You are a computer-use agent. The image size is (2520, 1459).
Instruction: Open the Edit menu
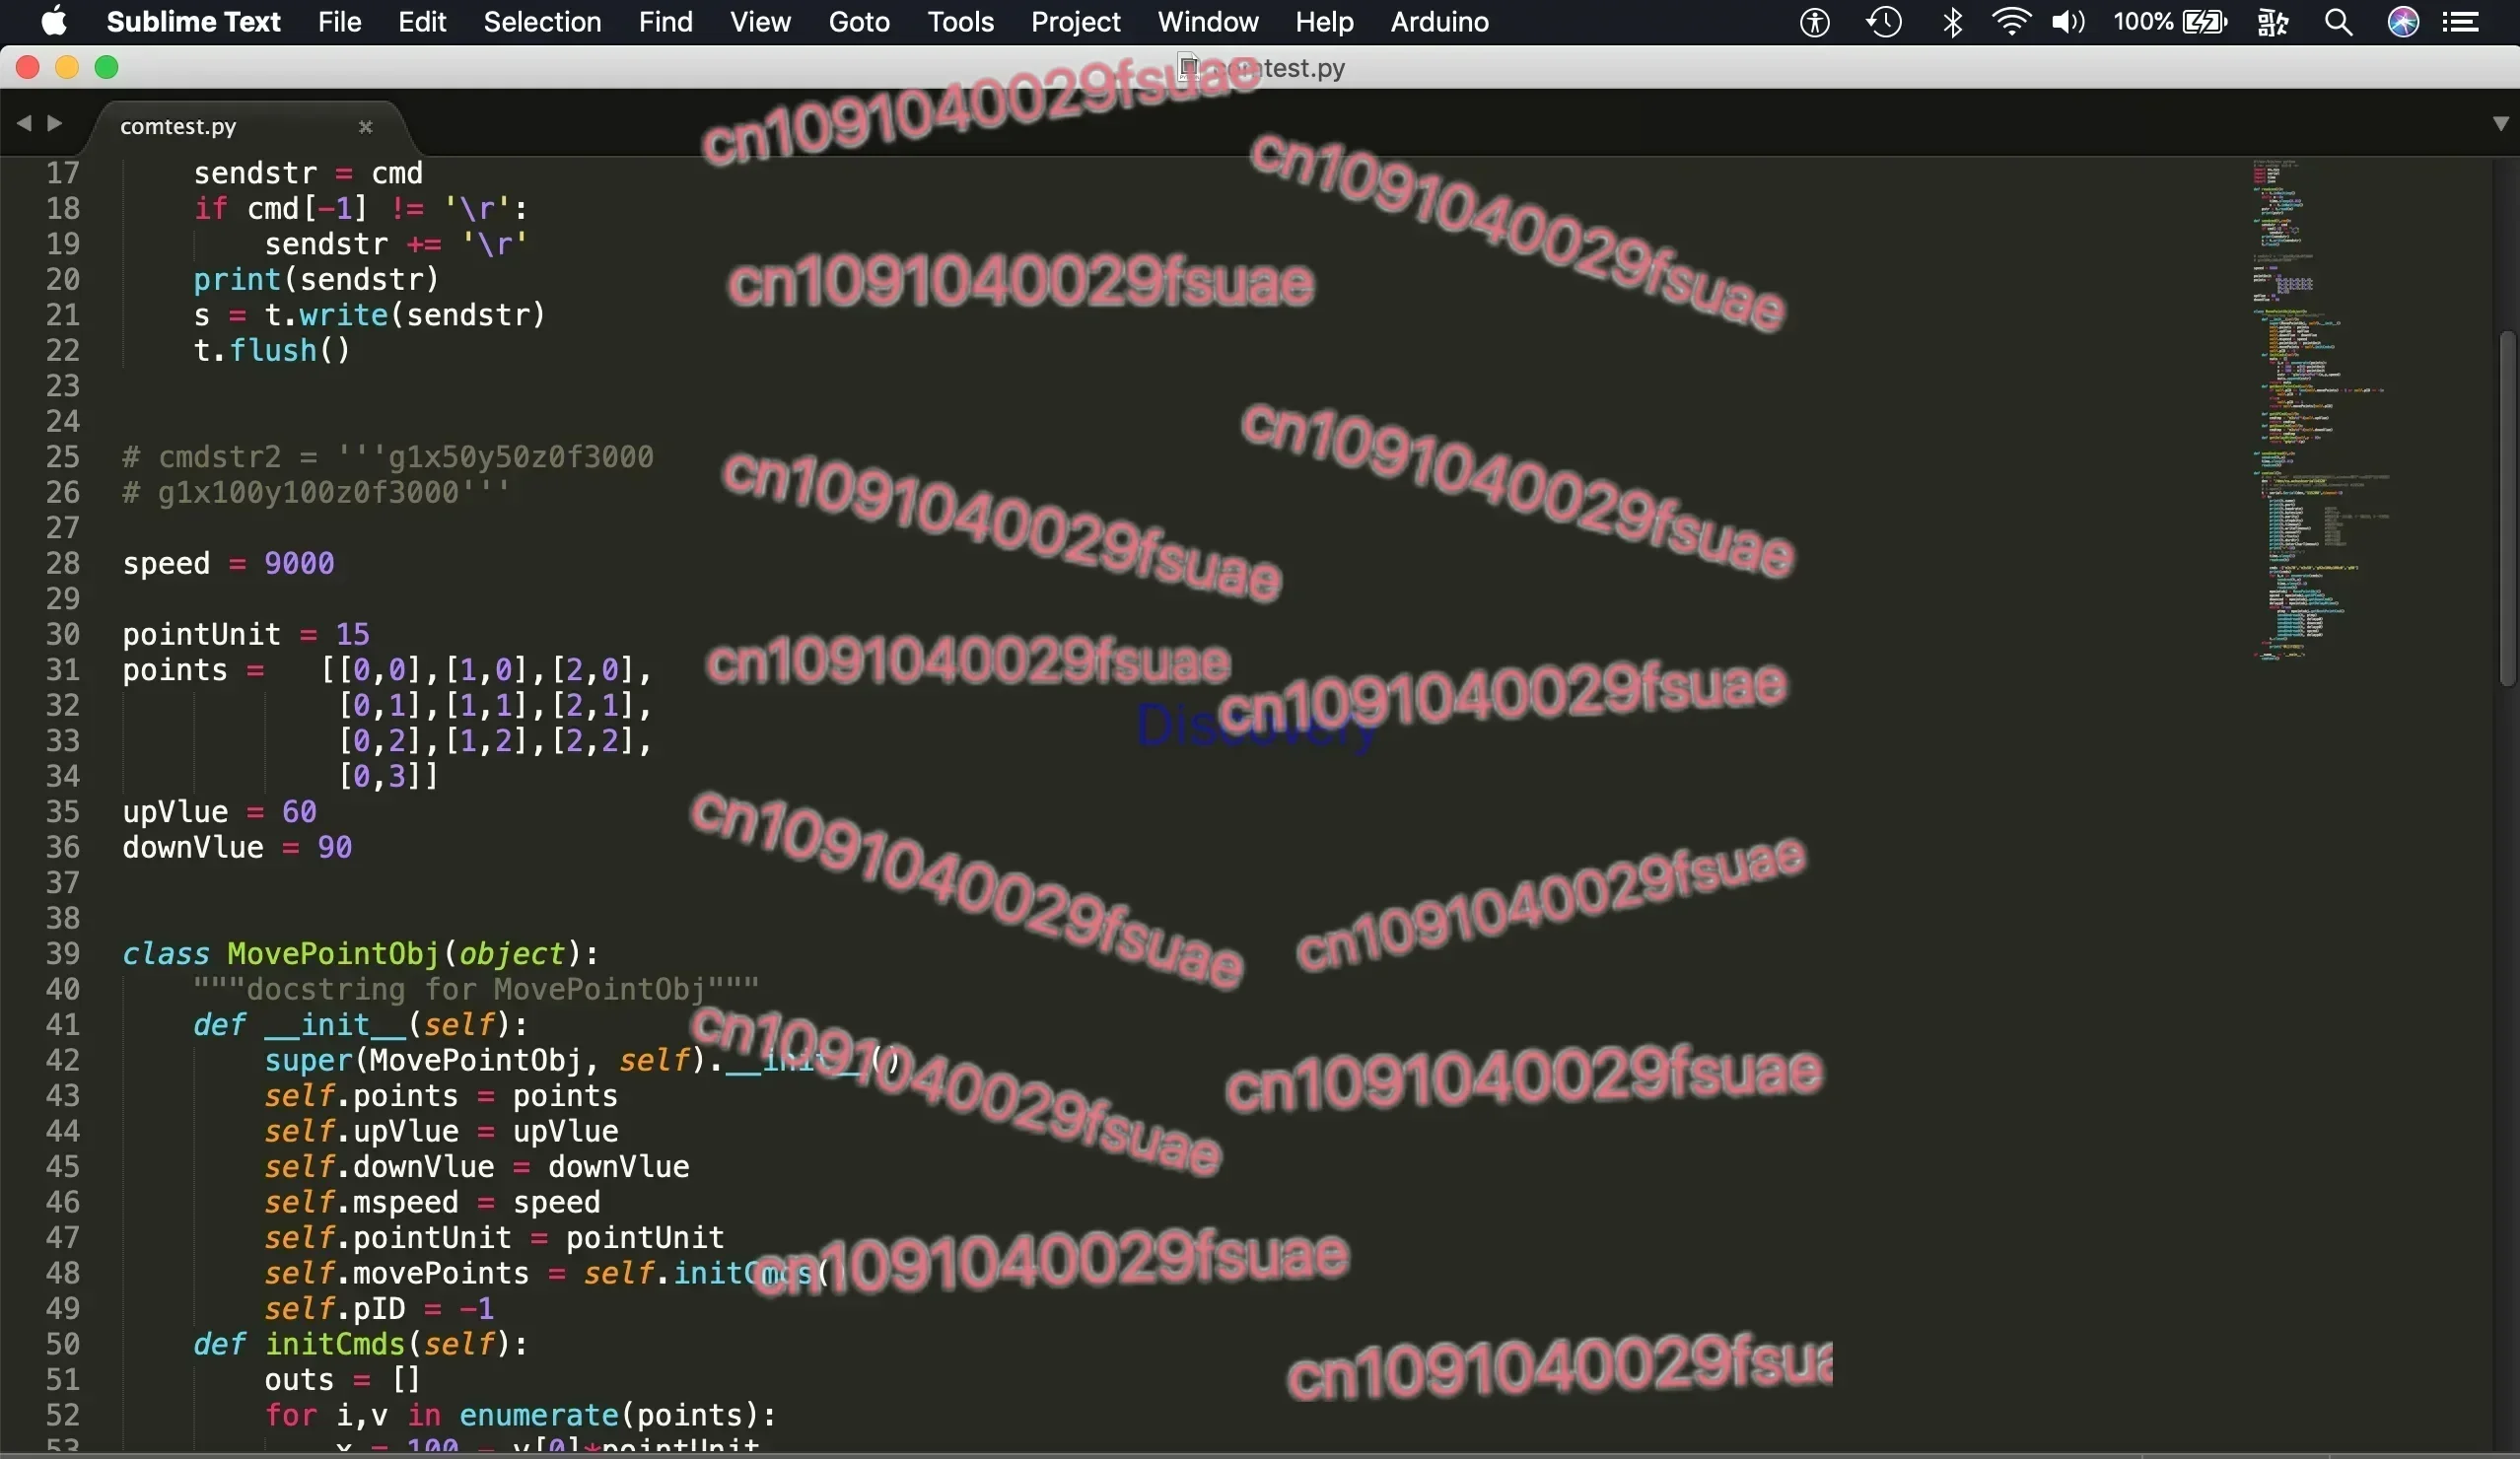pyautogui.click(x=422, y=21)
